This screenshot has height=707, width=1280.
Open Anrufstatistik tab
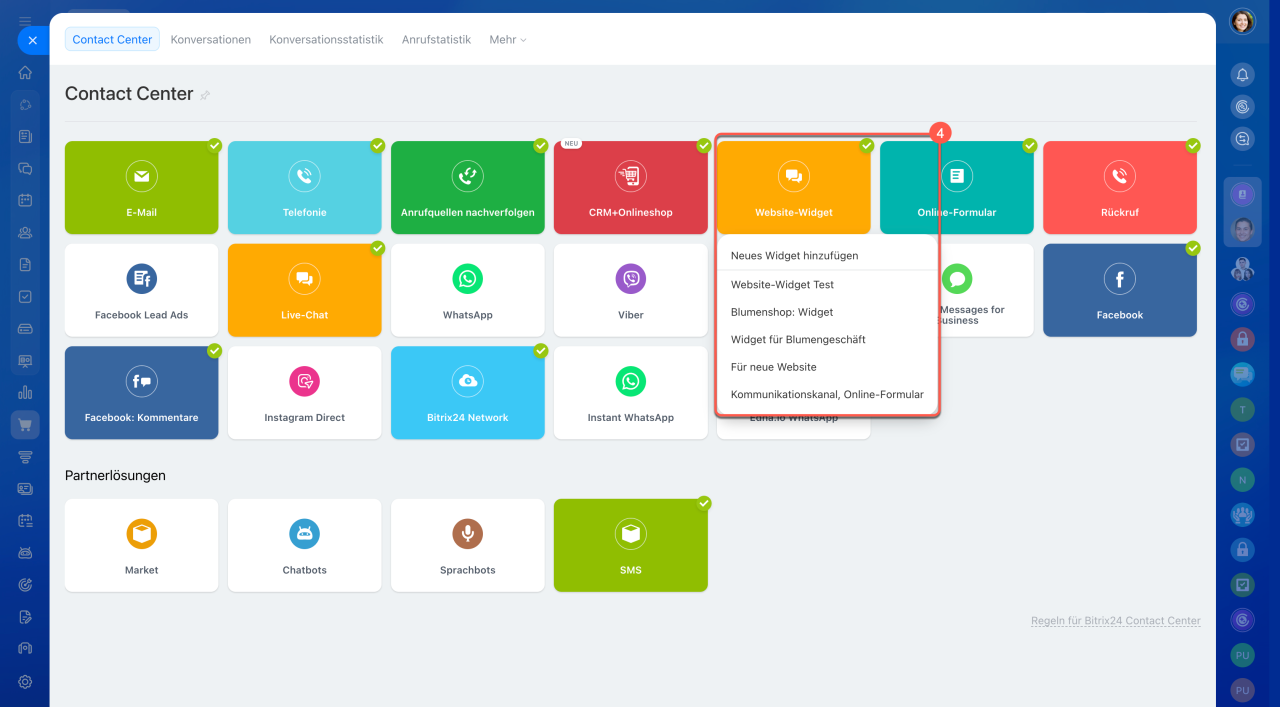pos(436,40)
